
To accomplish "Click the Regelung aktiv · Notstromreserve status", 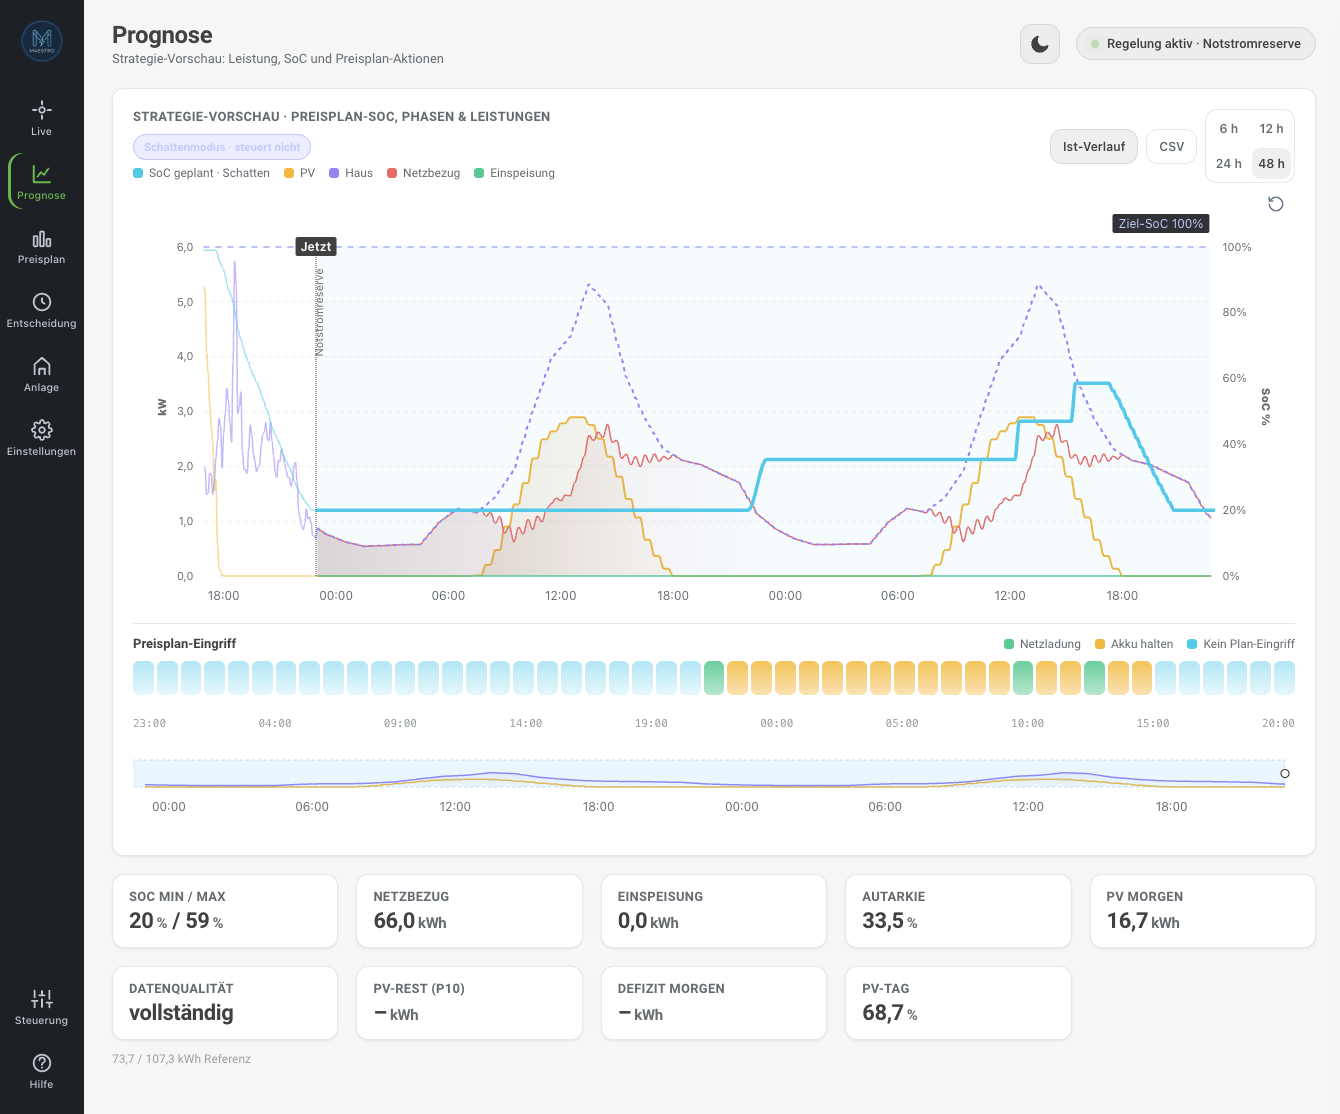I will pyautogui.click(x=1196, y=44).
